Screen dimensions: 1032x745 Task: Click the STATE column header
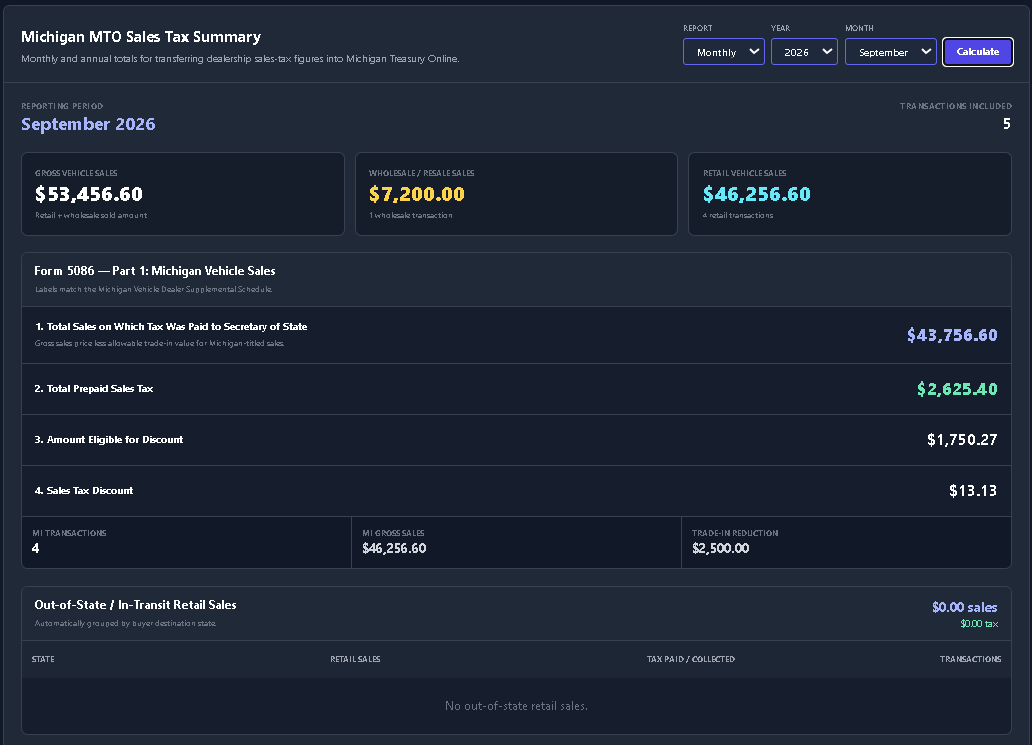pos(43,659)
